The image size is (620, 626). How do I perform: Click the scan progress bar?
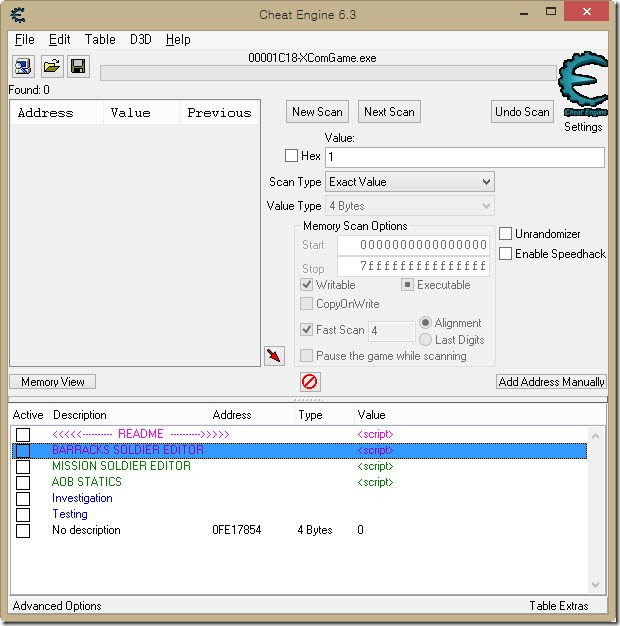coord(328,73)
